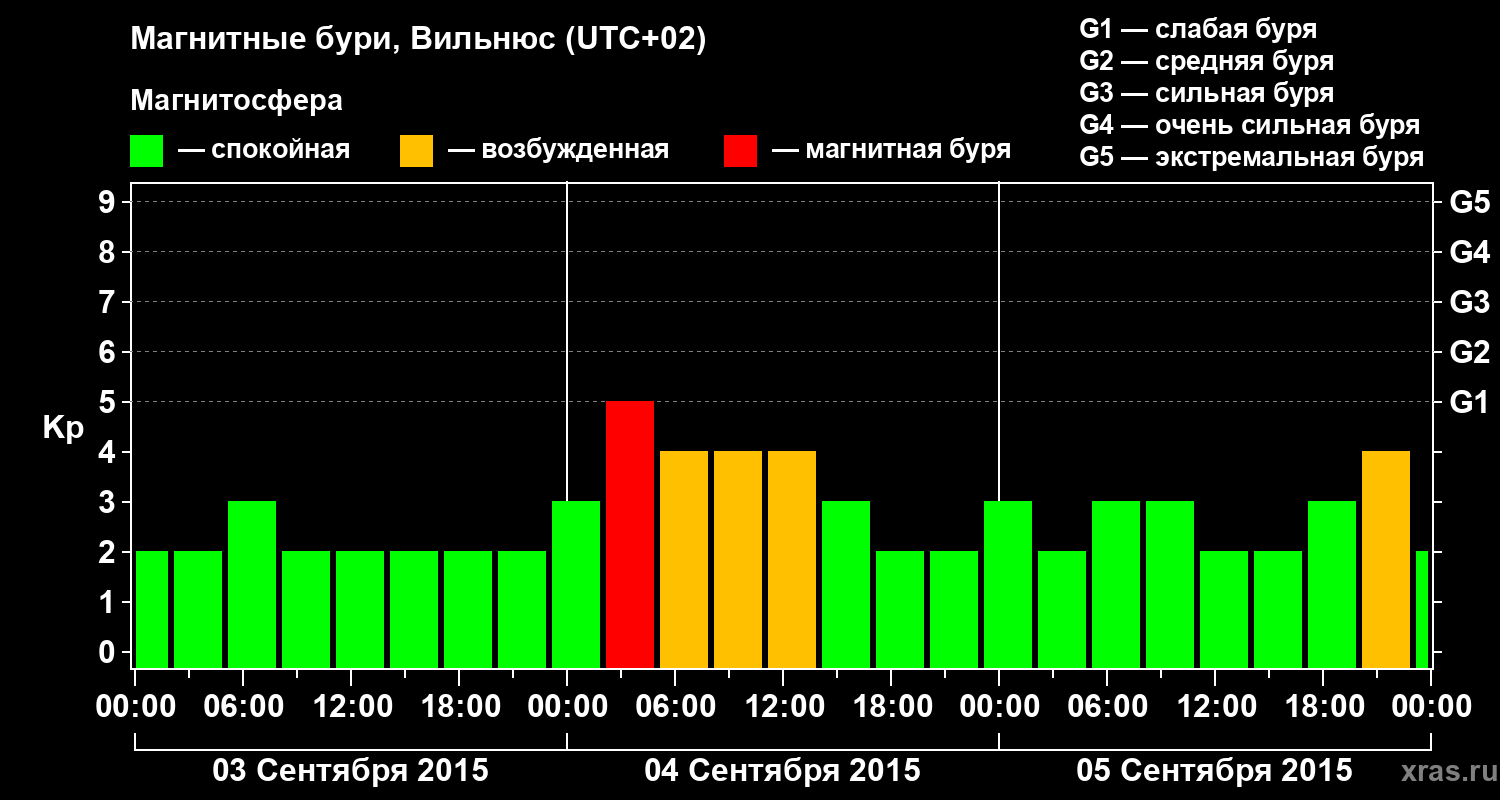Click the '06:00' time label under 03 Сентября
This screenshot has height=800, width=1500.
[x=242, y=707]
